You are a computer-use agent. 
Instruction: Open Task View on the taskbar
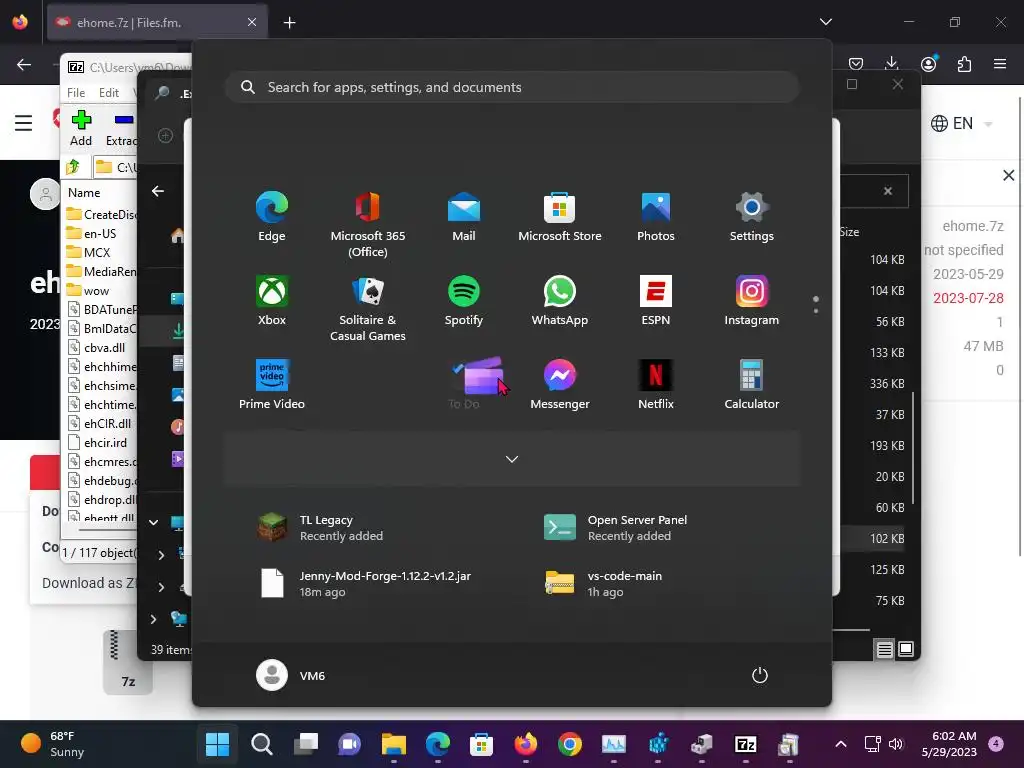(306, 744)
